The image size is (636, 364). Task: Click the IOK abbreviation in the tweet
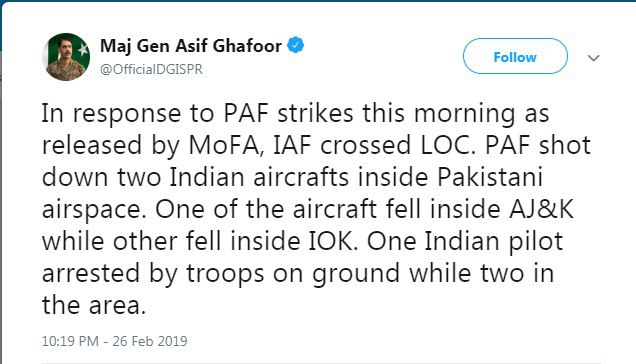pyautogui.click(x=334, y=241)
